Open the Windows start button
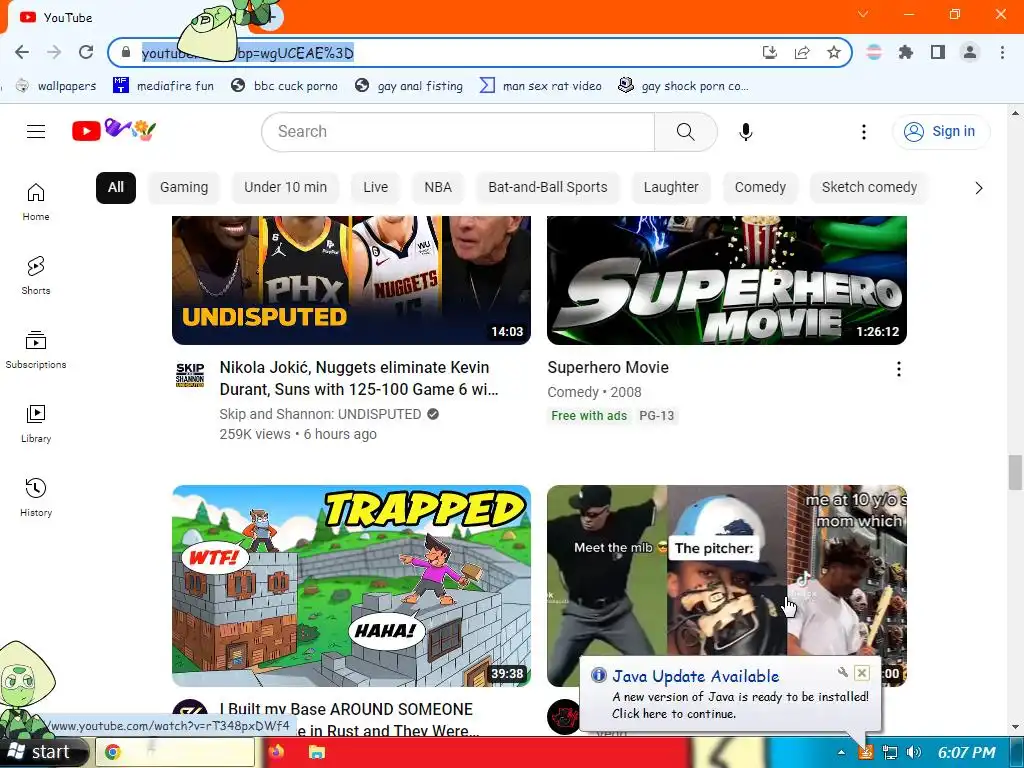This screenshot has height=768, width=1024. (x=43, y=752)
